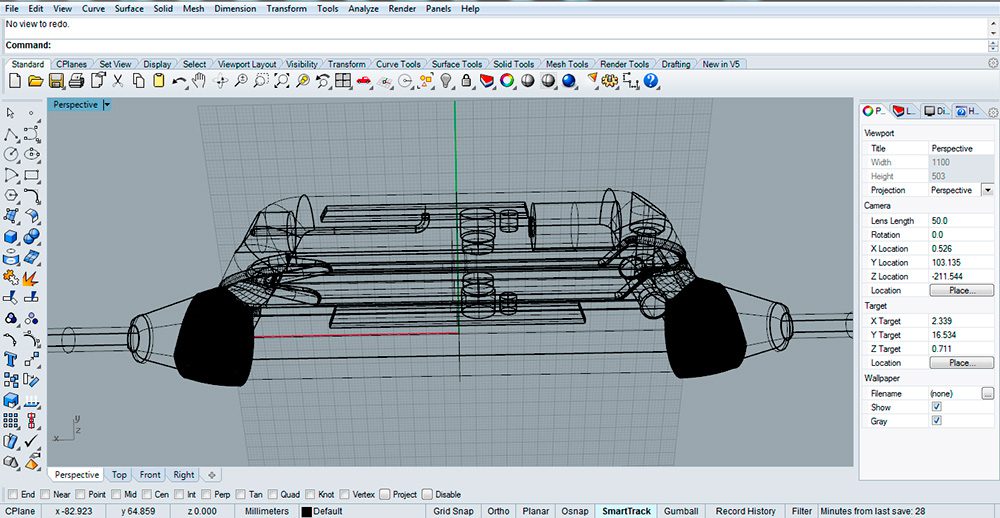
Task: Select the Text tool in left toolbar
Action: pyautogui.click(x=11, y=359)
